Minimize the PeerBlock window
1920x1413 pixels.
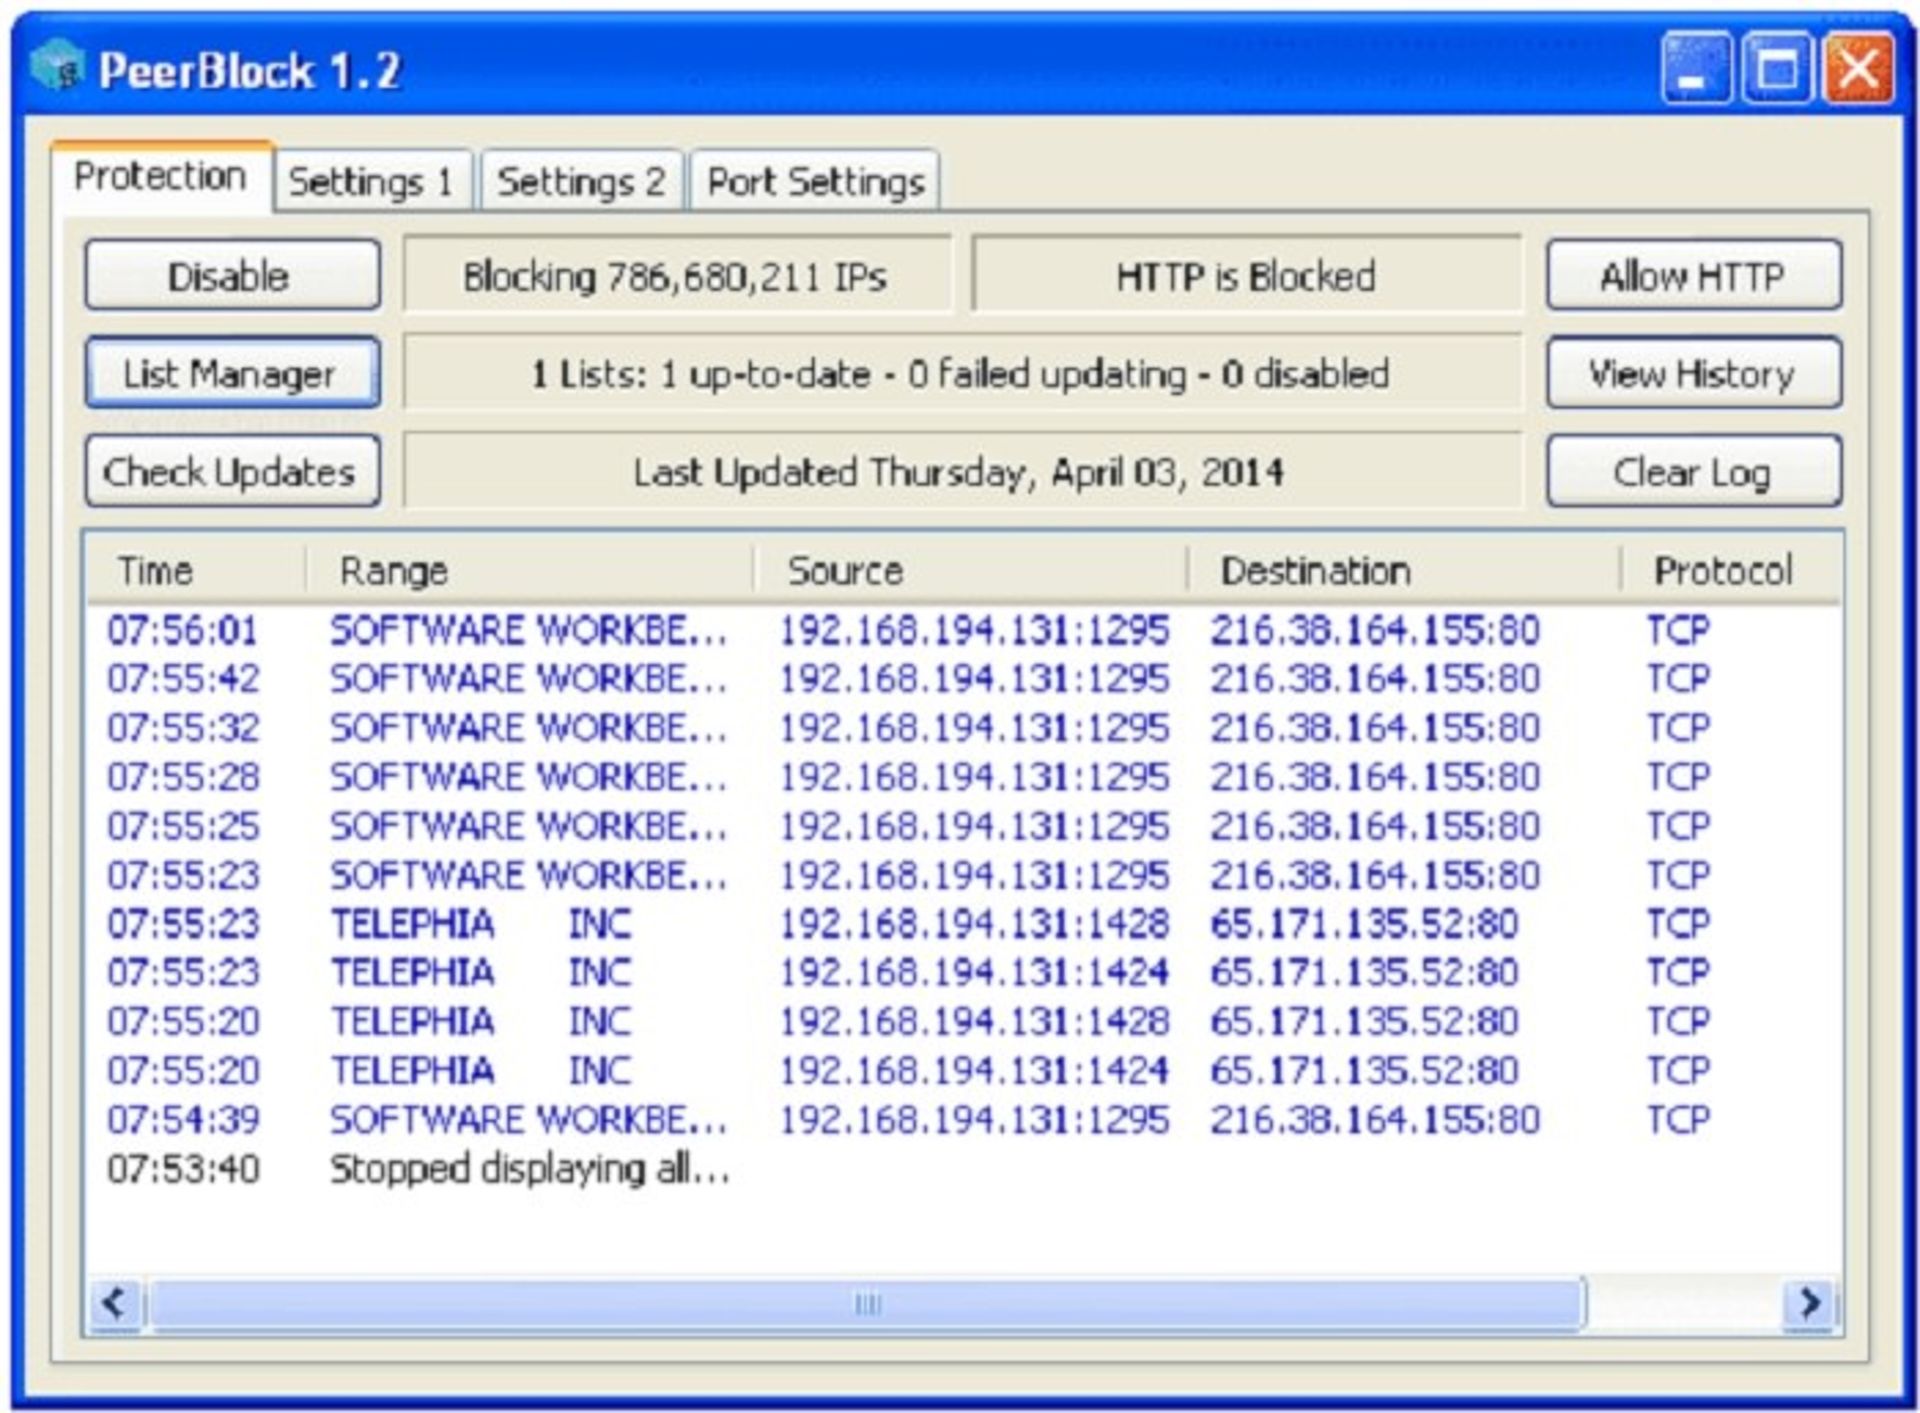pyautogui.click(x=1696, y=68)
